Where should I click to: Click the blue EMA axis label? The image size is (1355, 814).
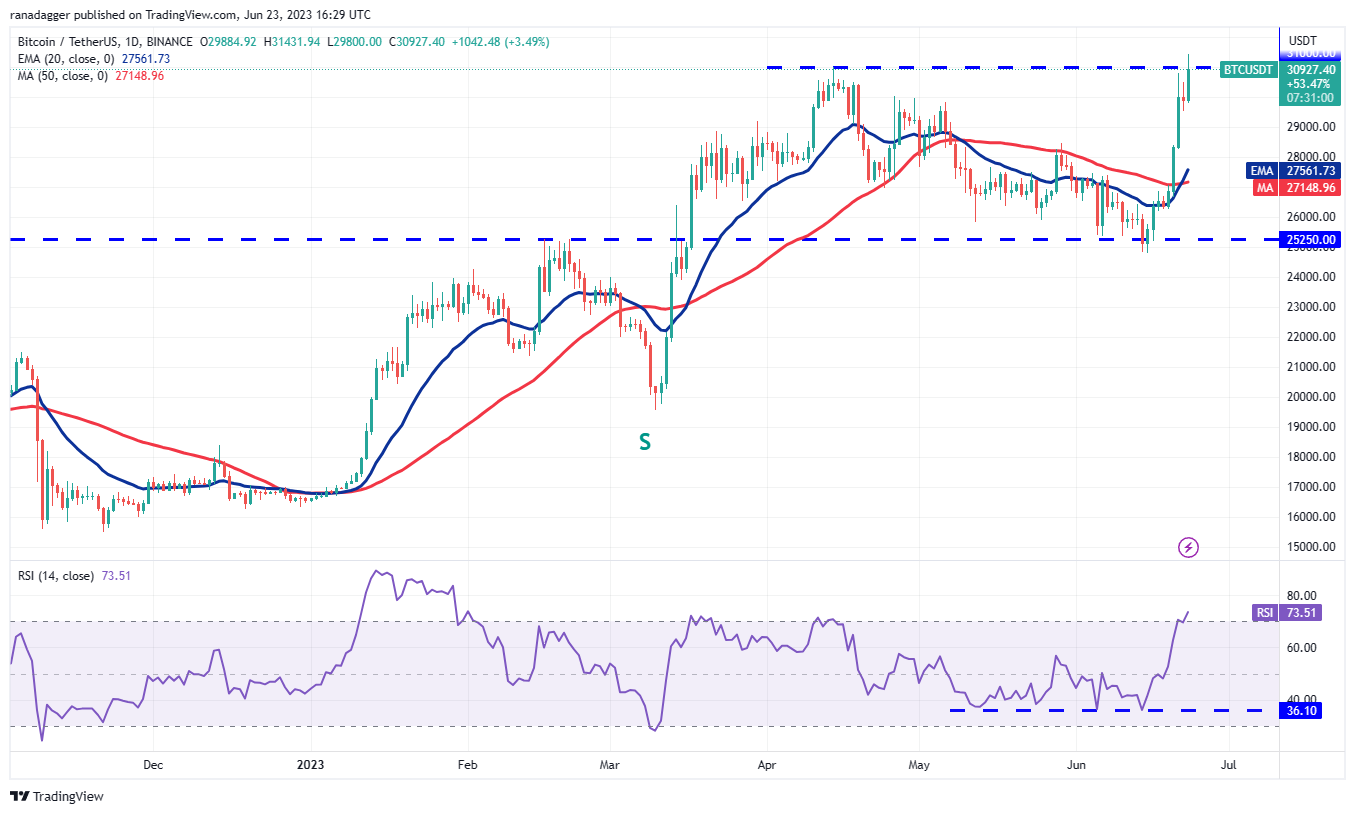[x=1261, y=171]
